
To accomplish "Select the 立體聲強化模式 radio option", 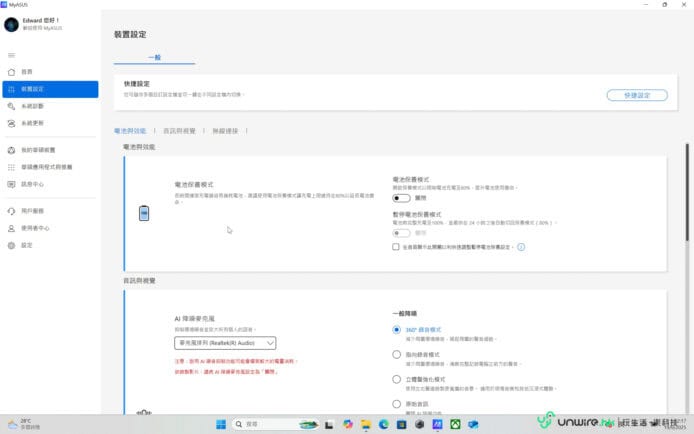I will pyautogui.click(x=396, y=379).
